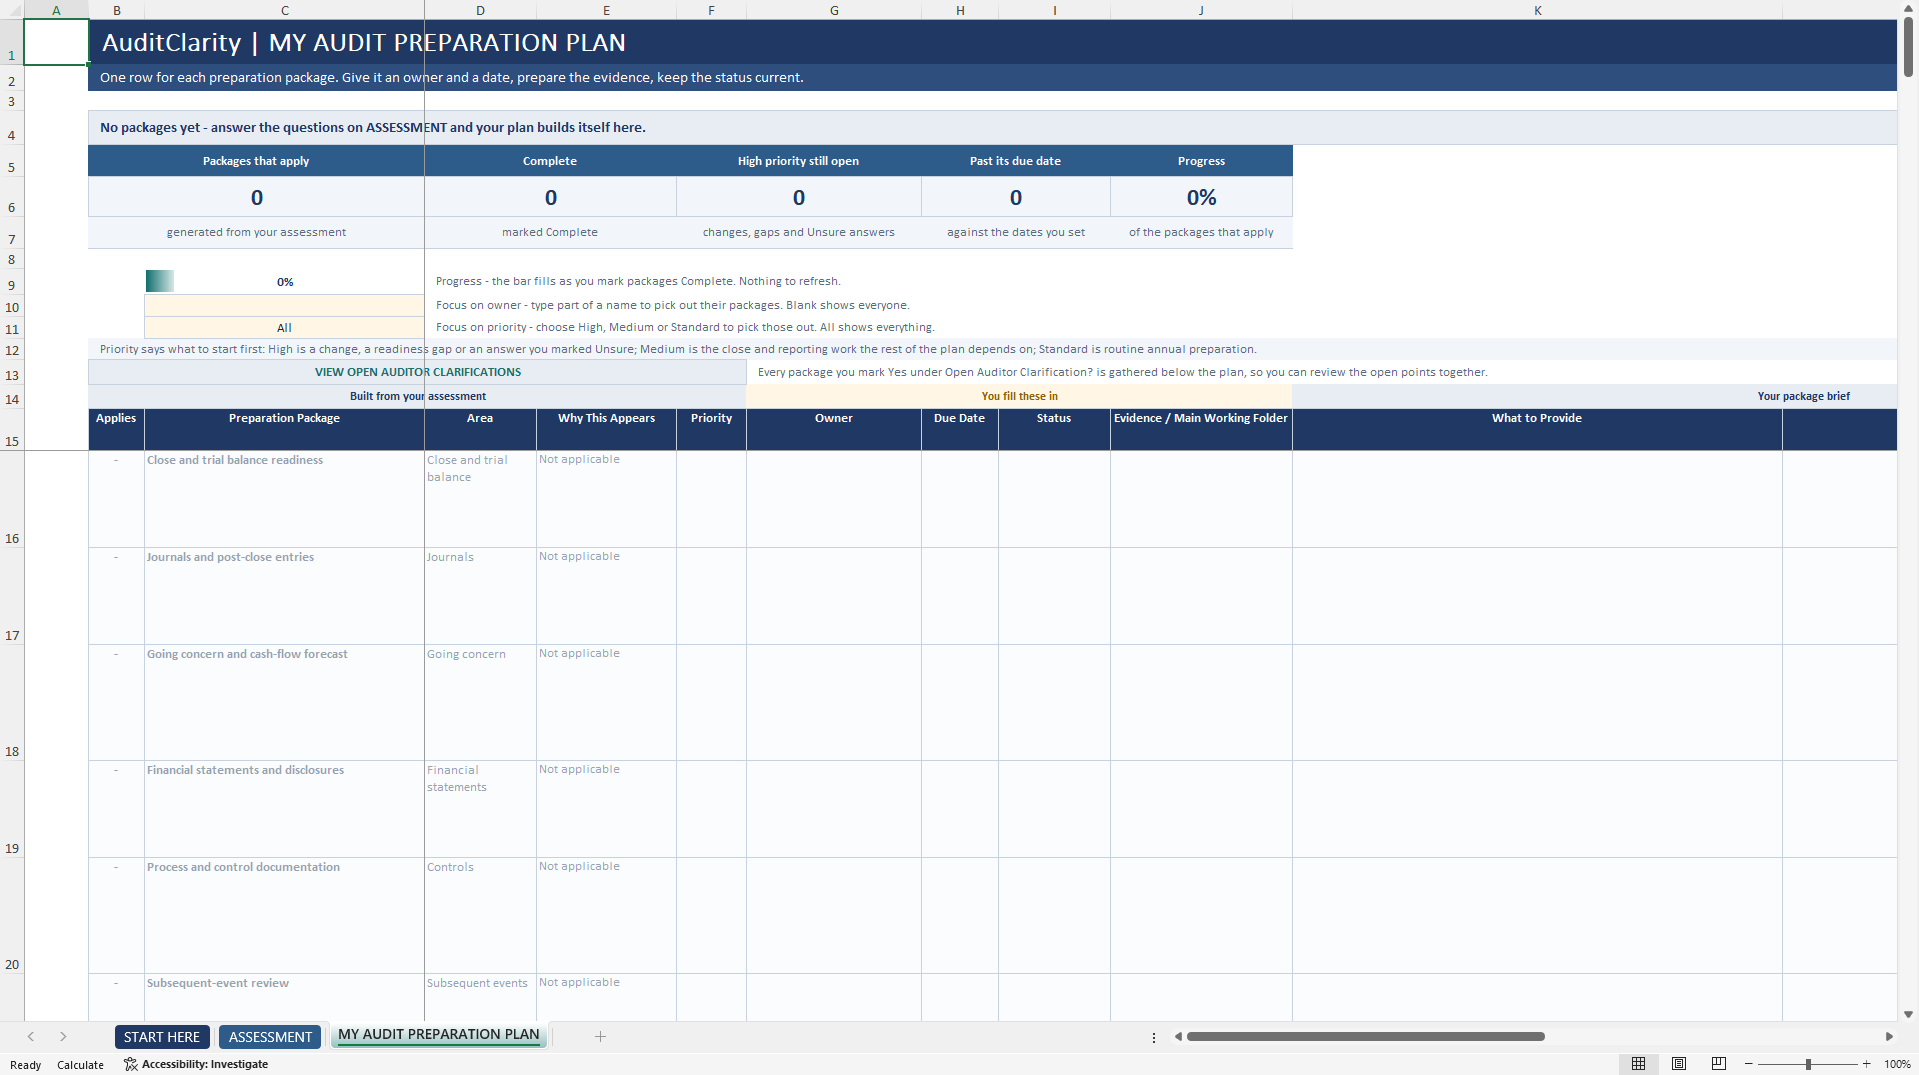The width and height of the screenshot is (1919, 1075).
Task: Click VIEW OPEN AUDITOR CLARIFICATIONS link
Action: [x=417, y=372]
